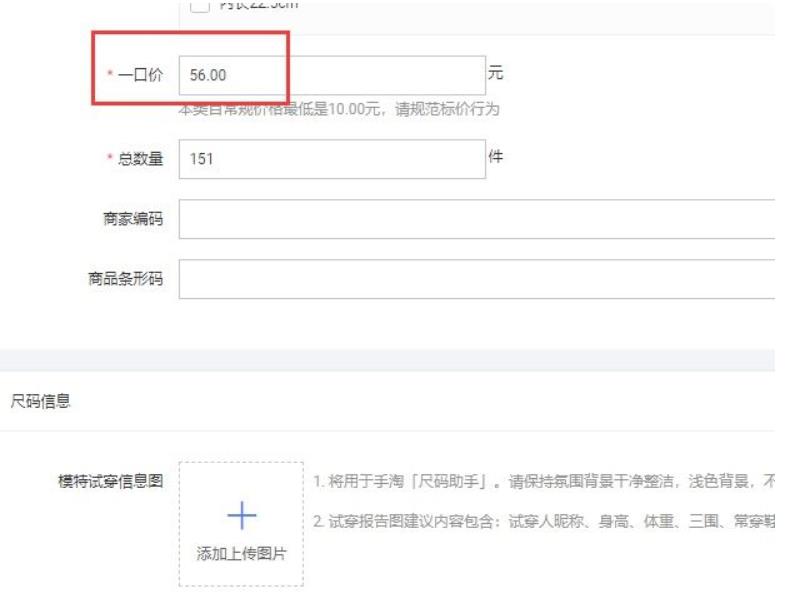Image resolution: width=801 pixels, height=614 pixels.
Task: Click the plus icon to upload image
Action: [x=241, y=515]
